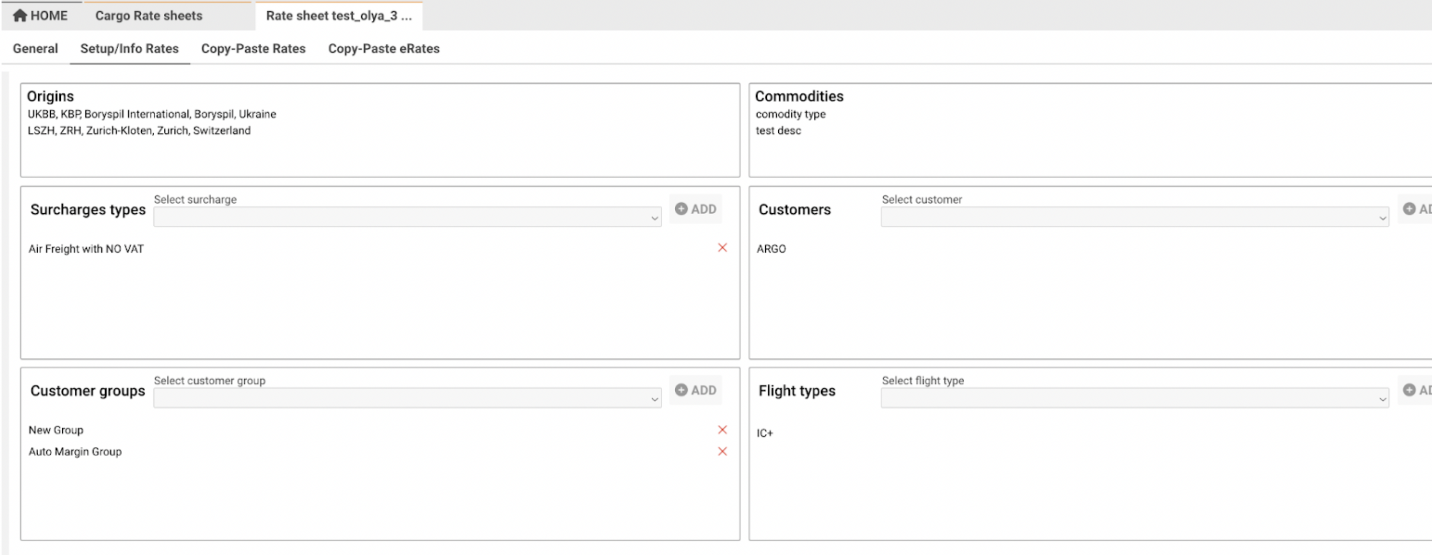Image resolution: width=1432 pixels, height=555 pixels.
Task: Switch to the General tab
Action: pos(35,49)
